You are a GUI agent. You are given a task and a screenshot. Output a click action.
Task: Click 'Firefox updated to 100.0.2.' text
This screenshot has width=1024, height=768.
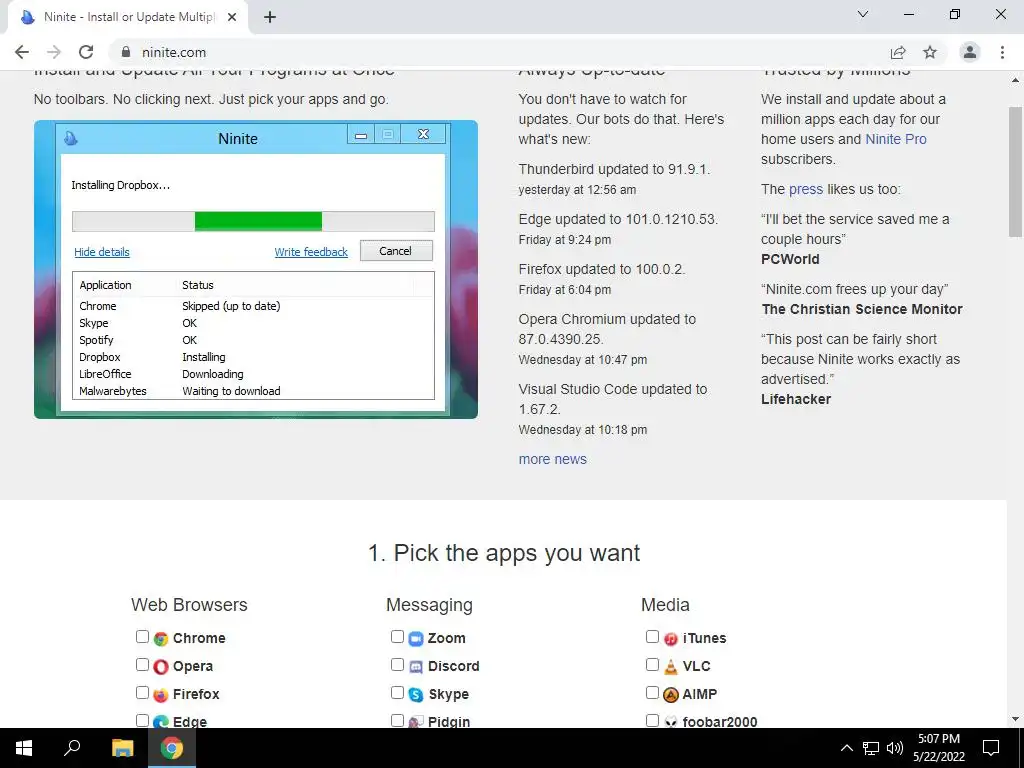pyautogui.click(x=601, y=269)
